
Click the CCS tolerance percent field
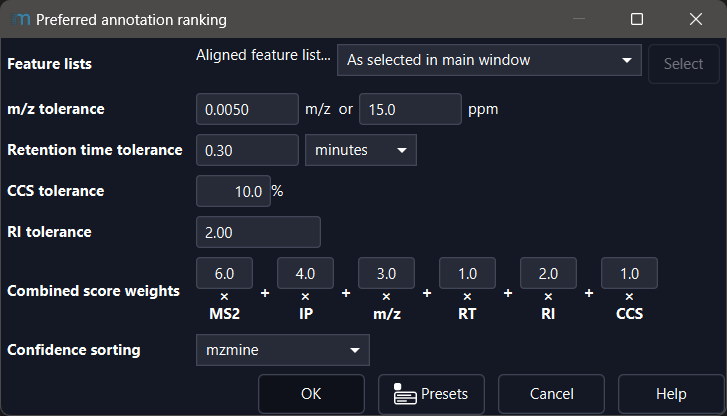233,191
